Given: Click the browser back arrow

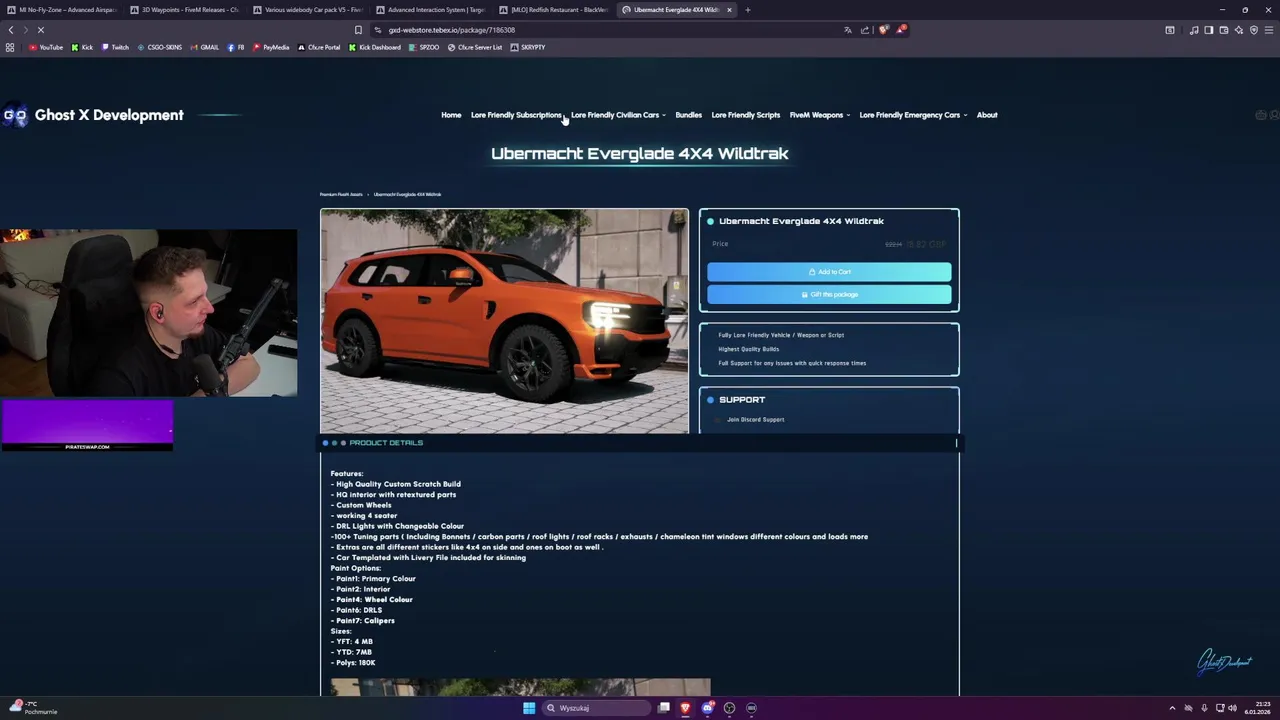Looking at the screenshot, I should [11, 30].
